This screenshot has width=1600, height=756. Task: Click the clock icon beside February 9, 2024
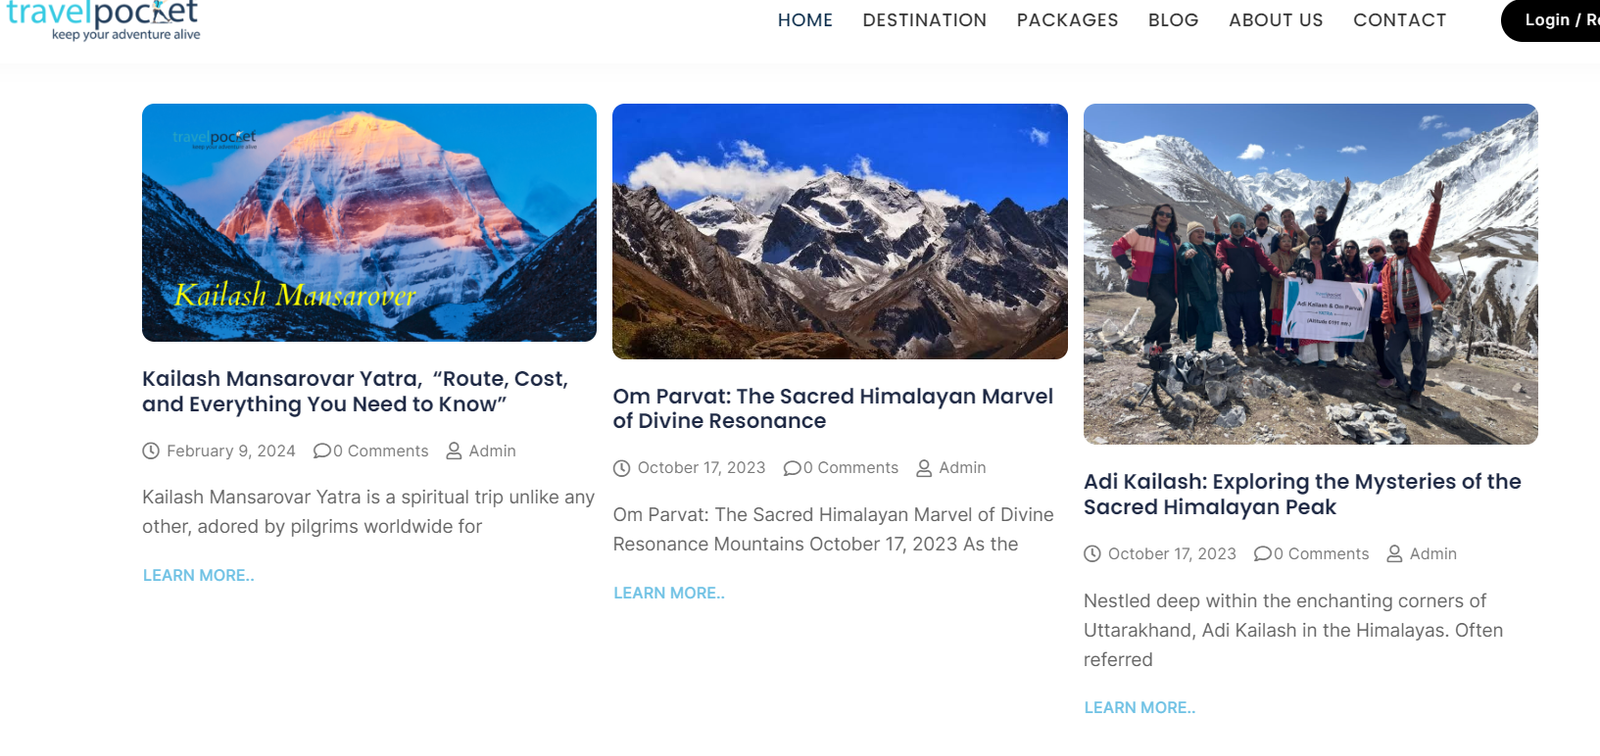coord(151,451)
